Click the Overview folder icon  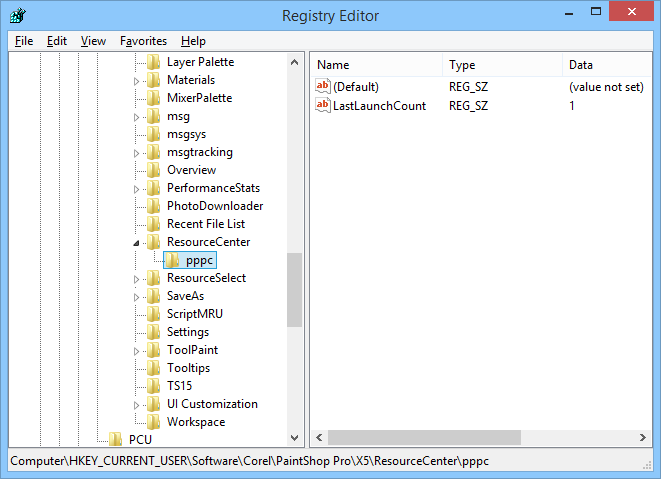[153, 170]
